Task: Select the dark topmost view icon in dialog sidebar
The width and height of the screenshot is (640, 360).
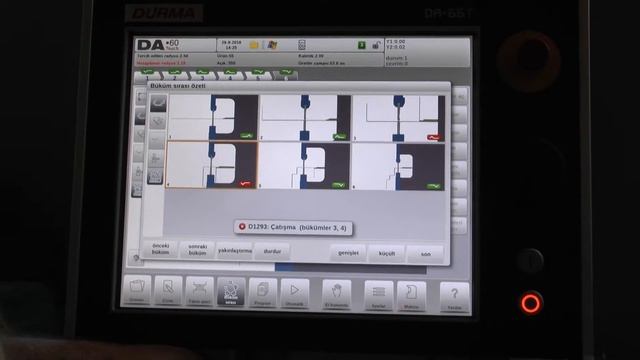Action: click(x=158, y=103)
